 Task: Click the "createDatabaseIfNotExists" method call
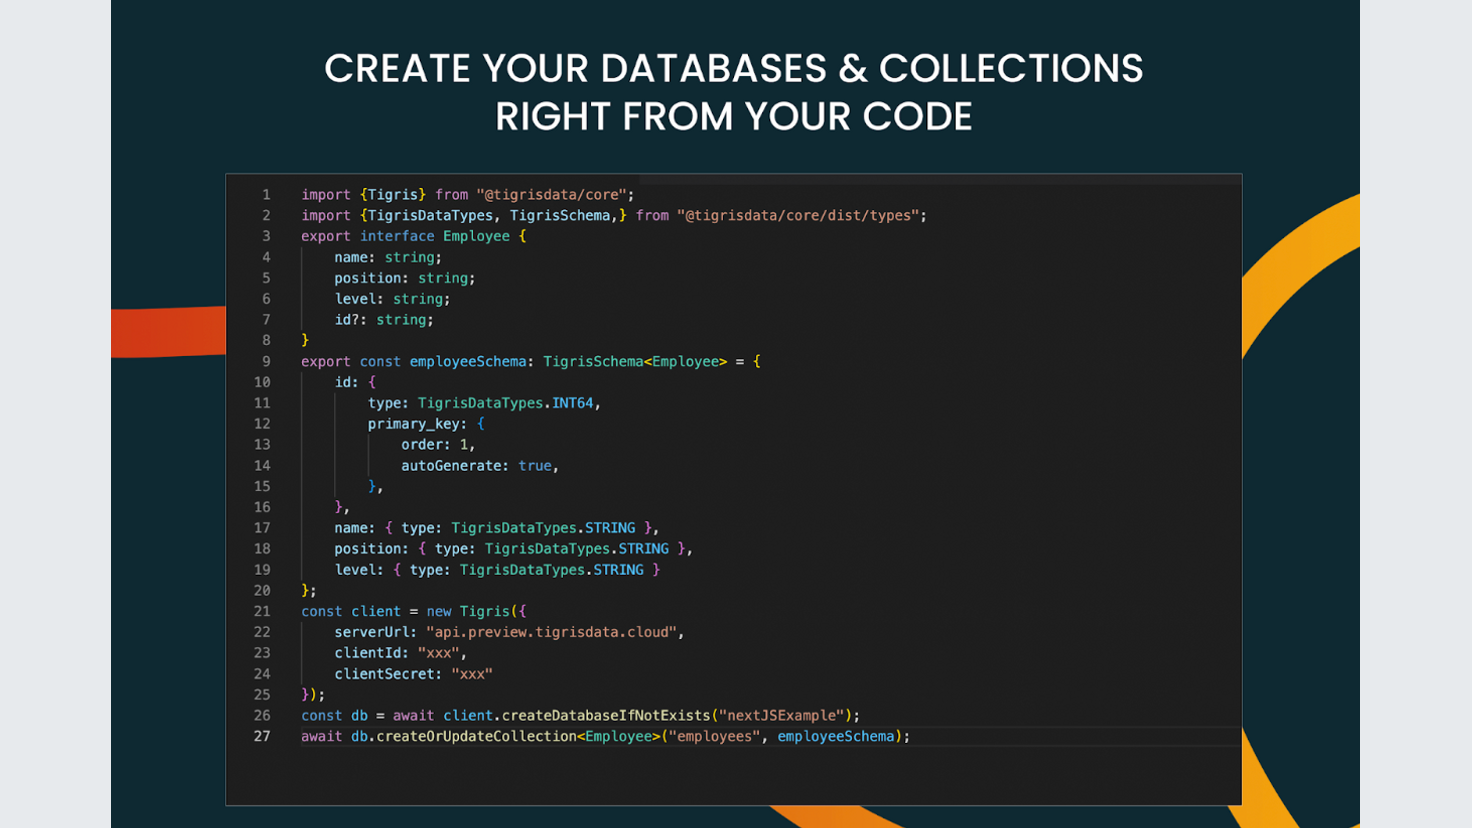606,715
